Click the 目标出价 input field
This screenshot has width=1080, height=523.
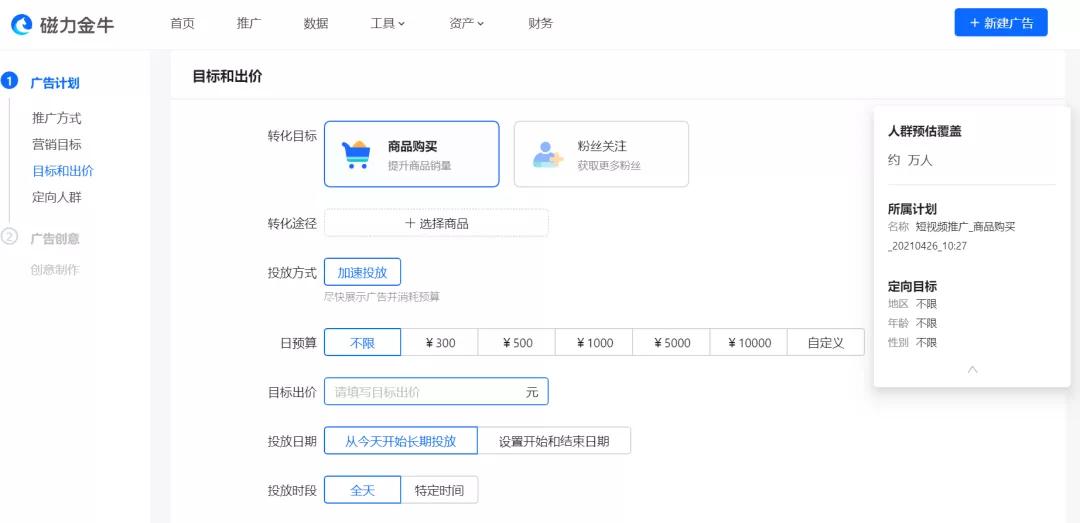(x=425, y=392)
